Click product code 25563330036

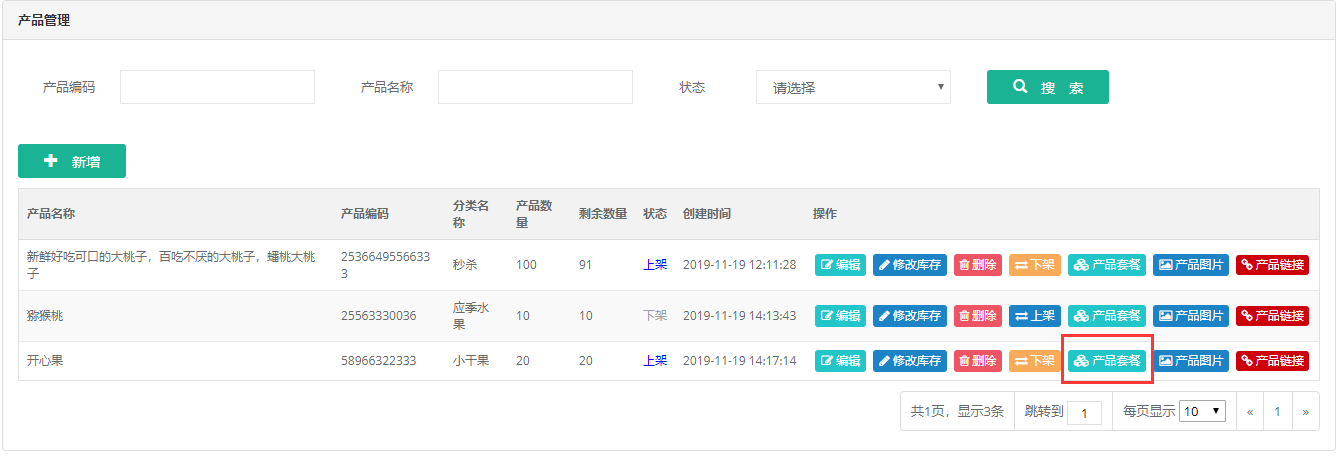coord(379,316)
